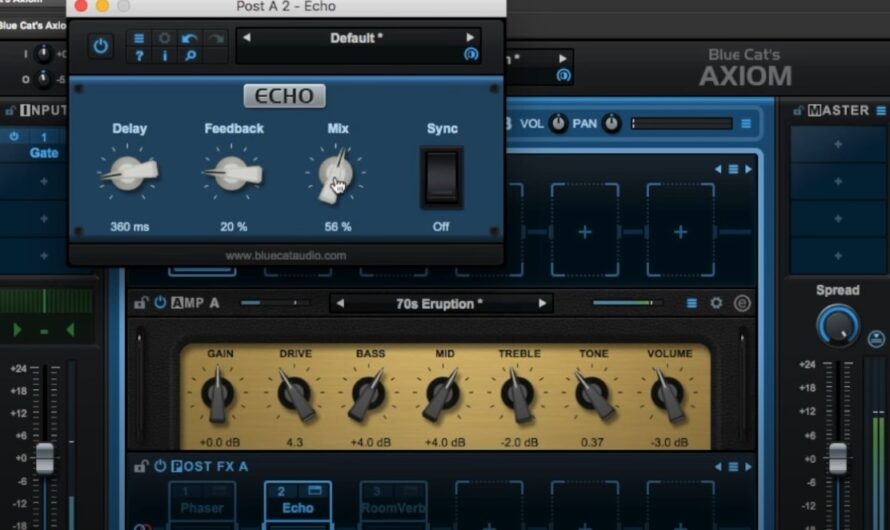
Task: Open Echo plugin settings gear
Action: click(x=165, y=38)
